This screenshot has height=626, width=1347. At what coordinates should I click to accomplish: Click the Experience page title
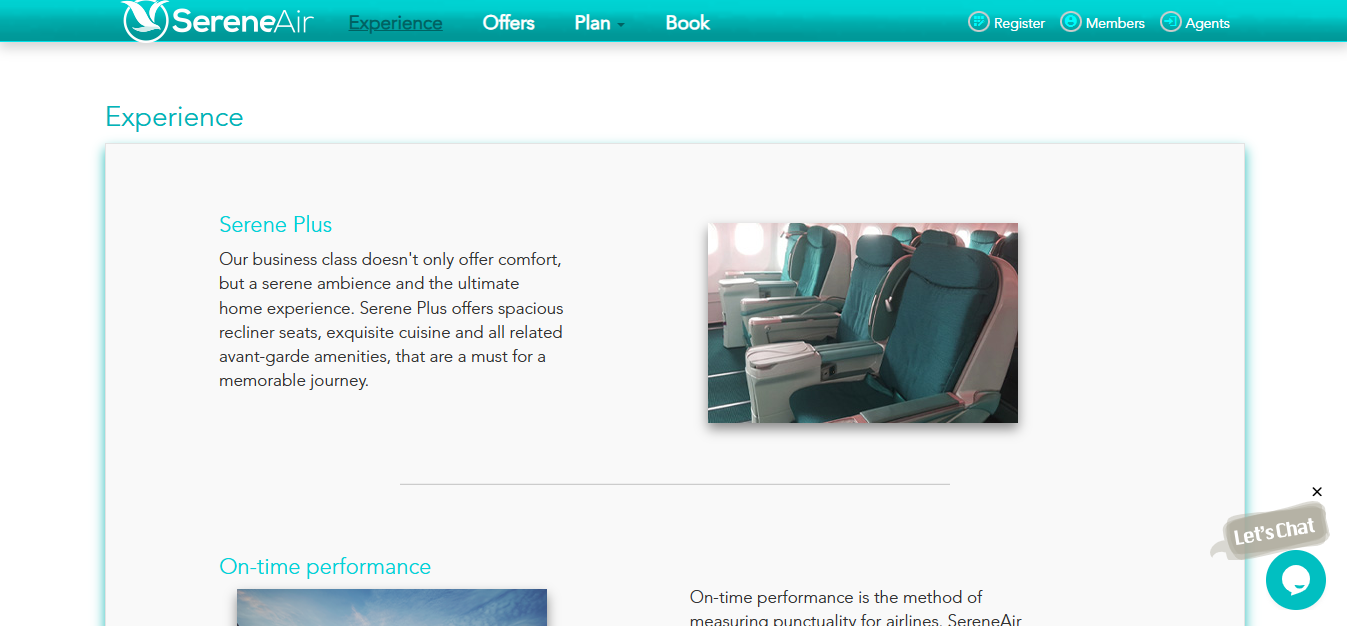tap(174, 117)
